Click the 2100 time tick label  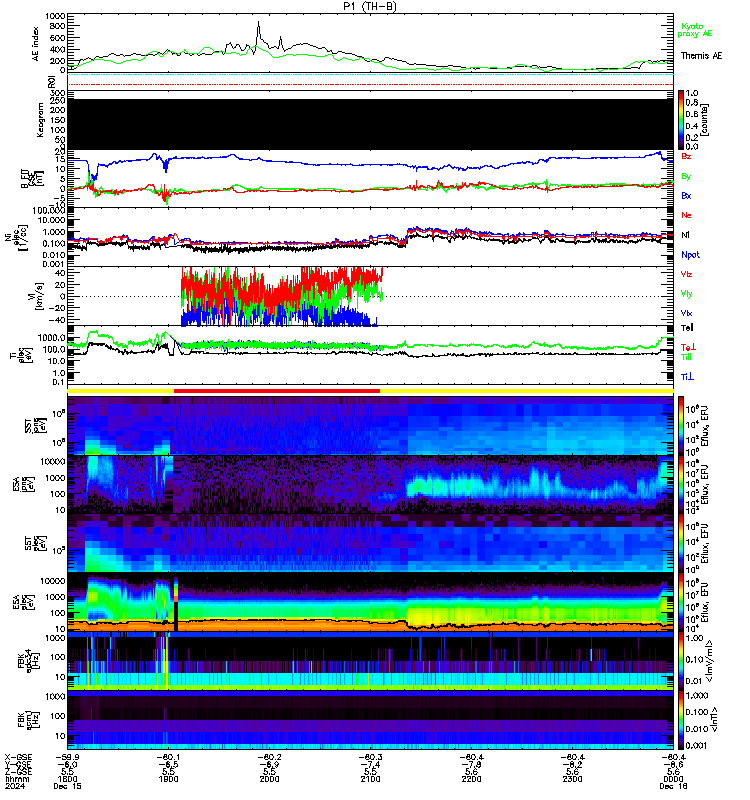point(370,779)
